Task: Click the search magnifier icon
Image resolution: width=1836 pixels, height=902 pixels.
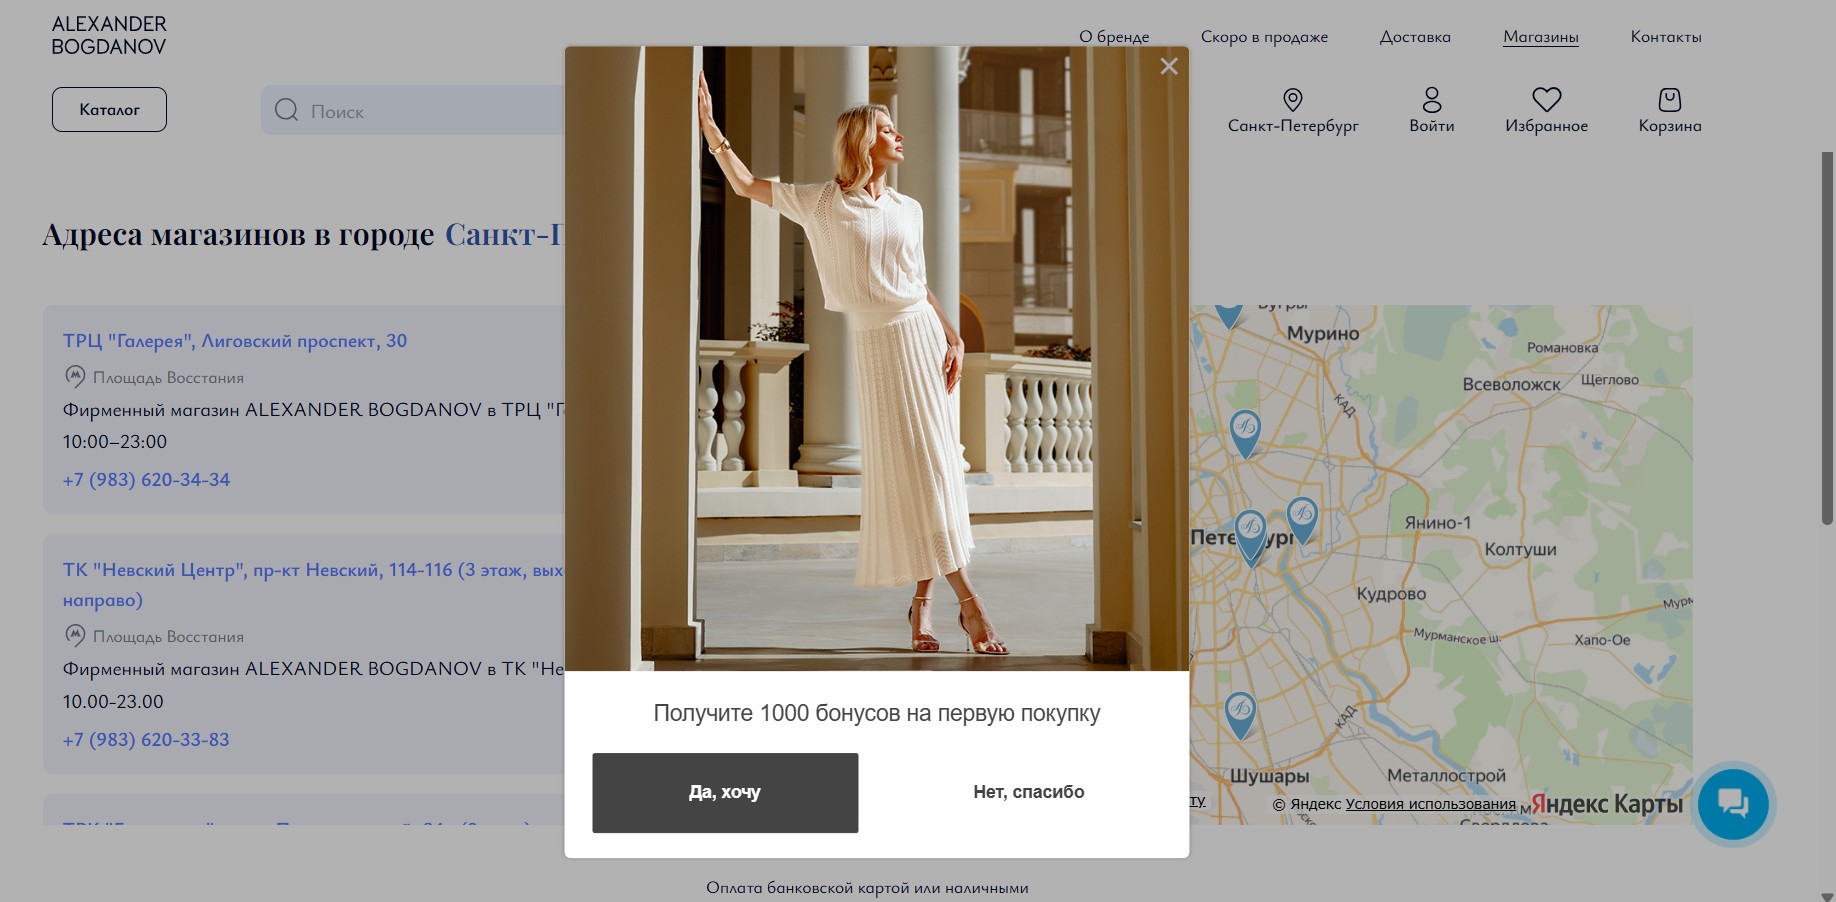Action: [286, 110]
